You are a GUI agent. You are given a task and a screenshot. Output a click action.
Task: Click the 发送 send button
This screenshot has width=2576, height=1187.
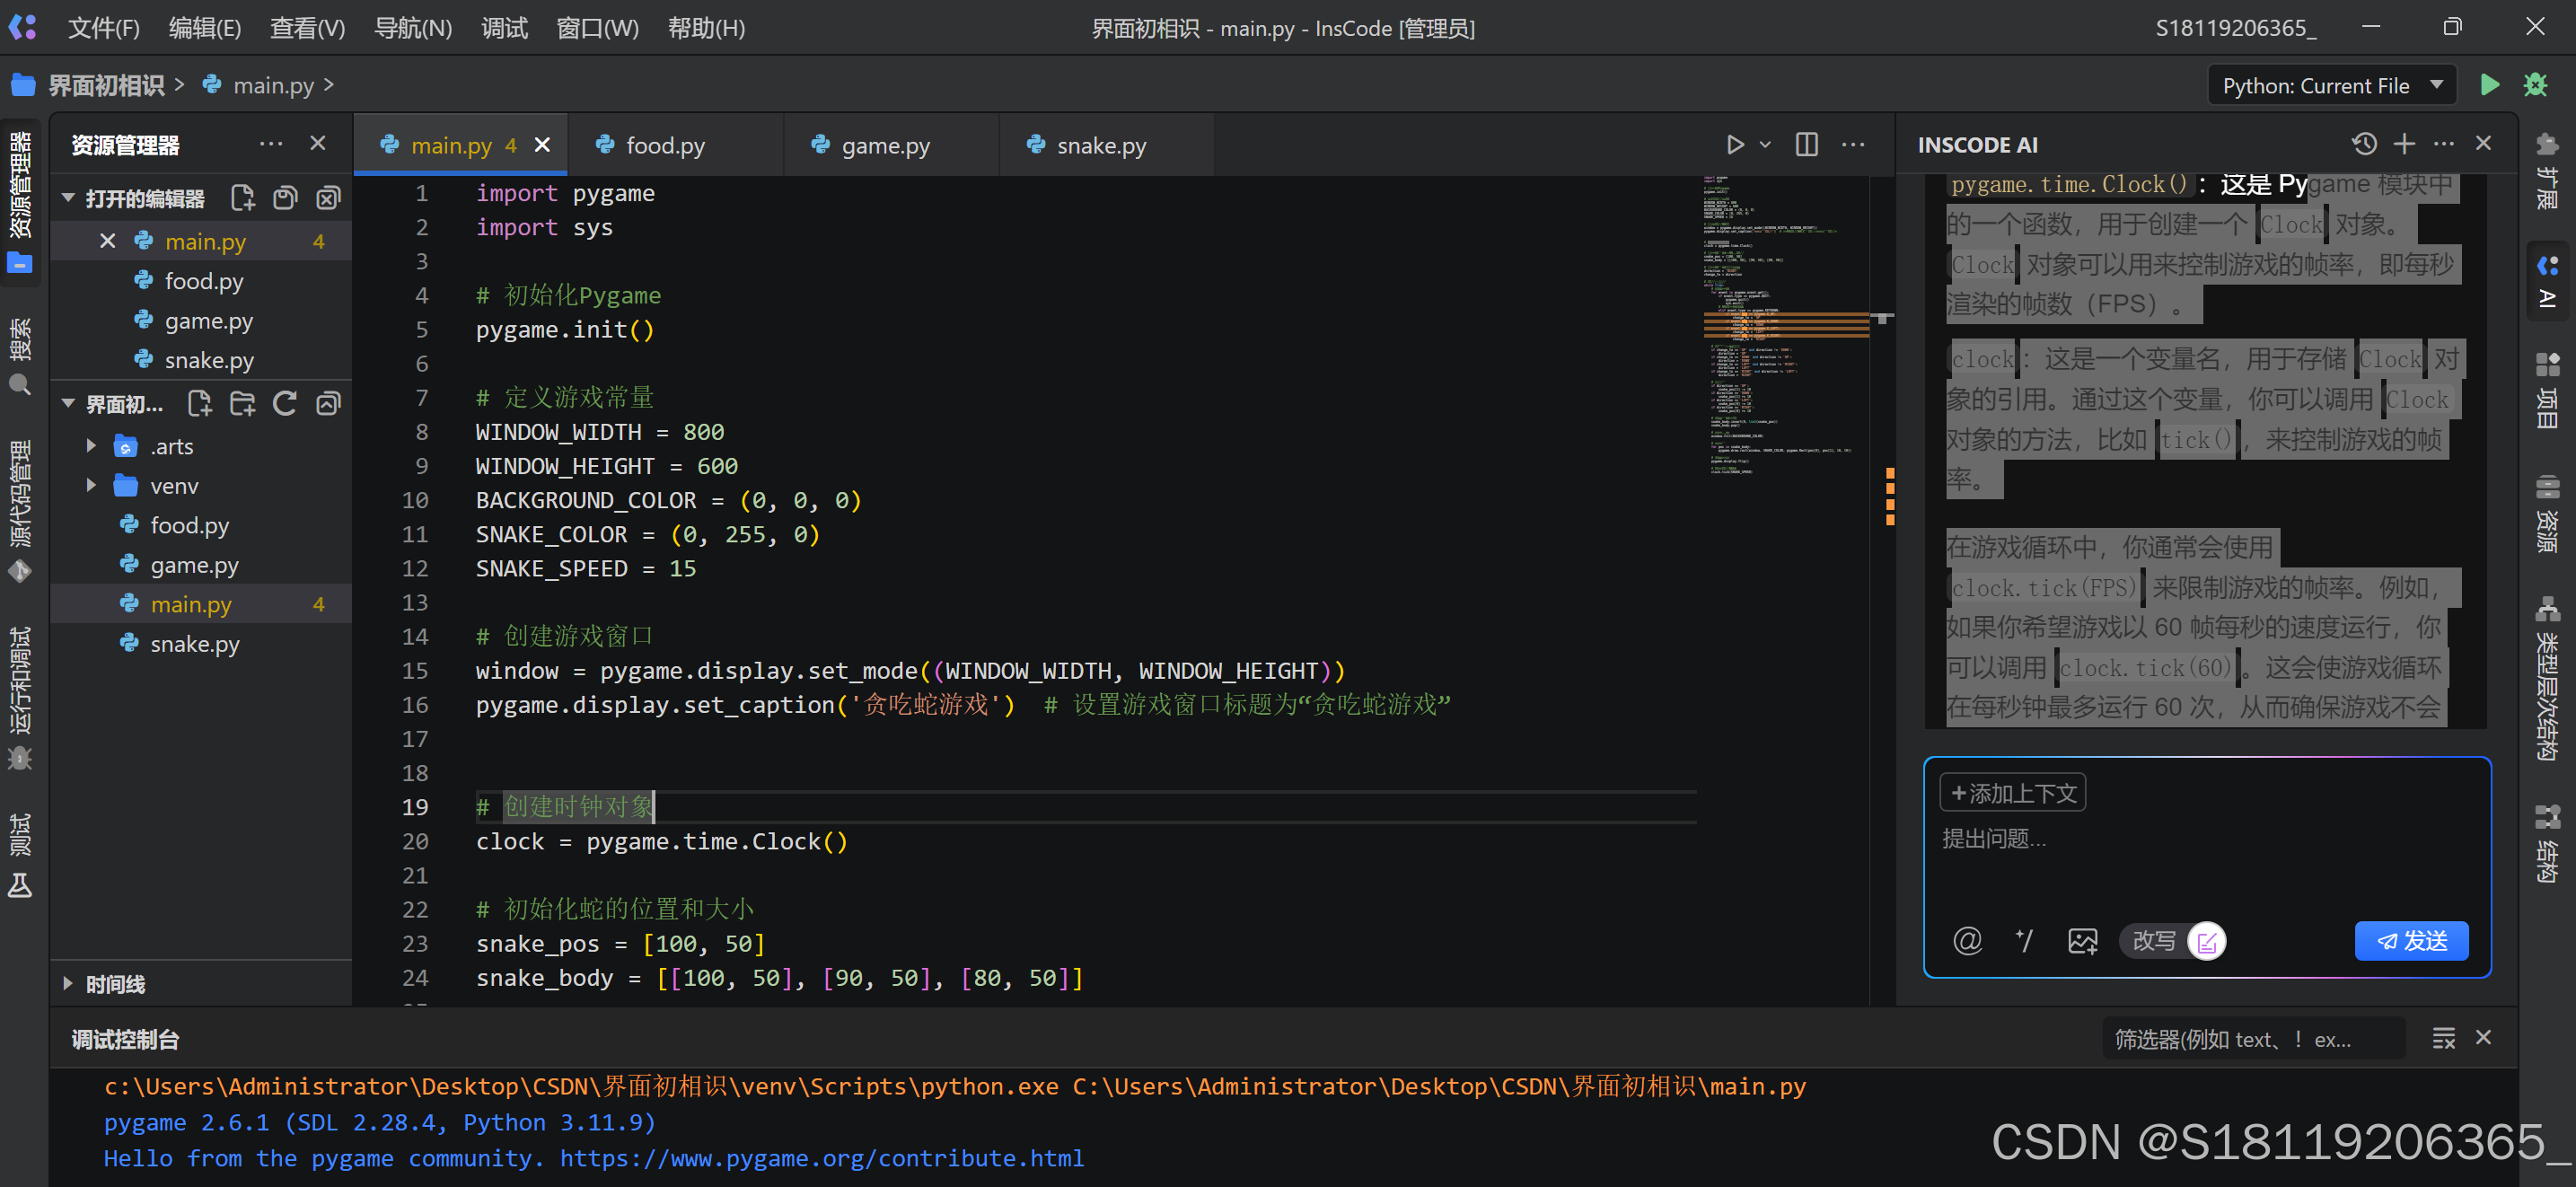pos(2411,941)
